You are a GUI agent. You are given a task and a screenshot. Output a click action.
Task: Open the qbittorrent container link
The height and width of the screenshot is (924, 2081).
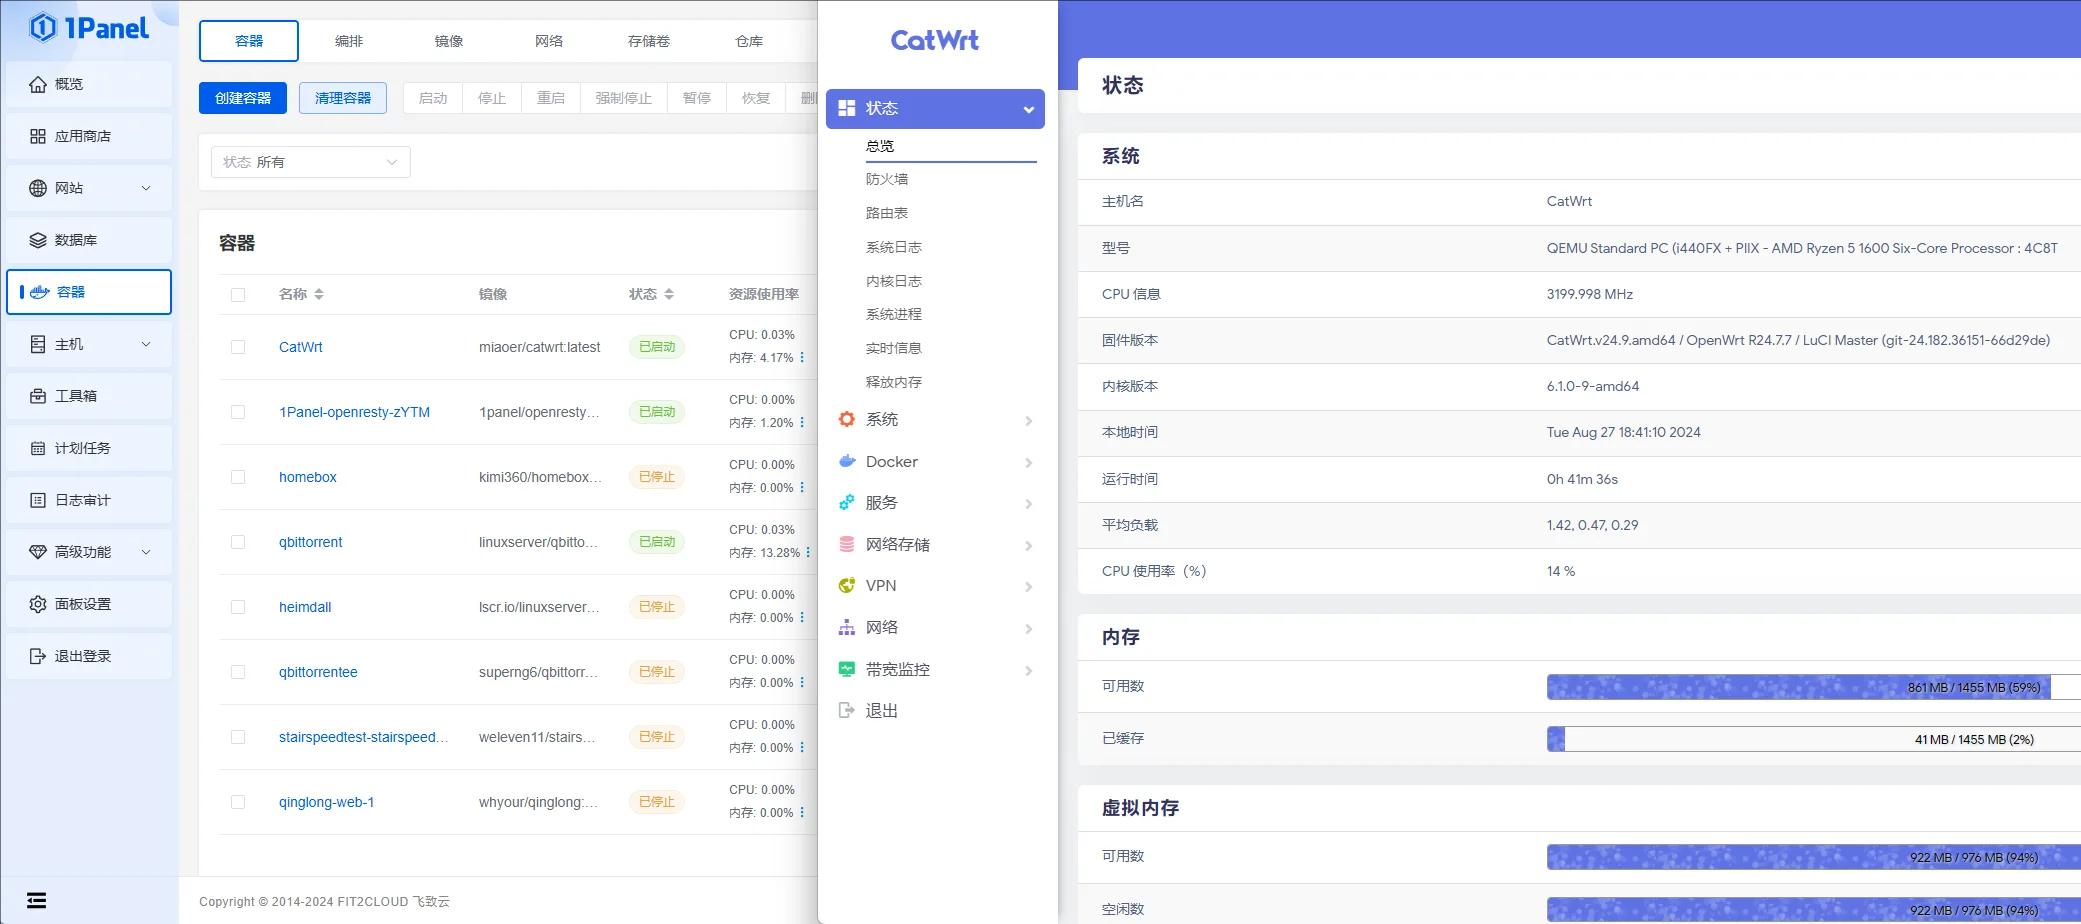(310, 542)
